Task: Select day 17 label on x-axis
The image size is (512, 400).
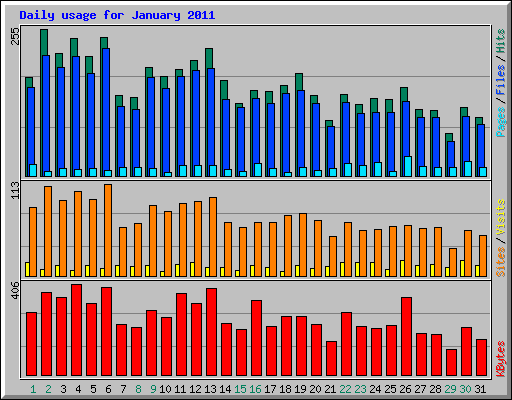Action: pyautogui.click(x=270, y=389)
